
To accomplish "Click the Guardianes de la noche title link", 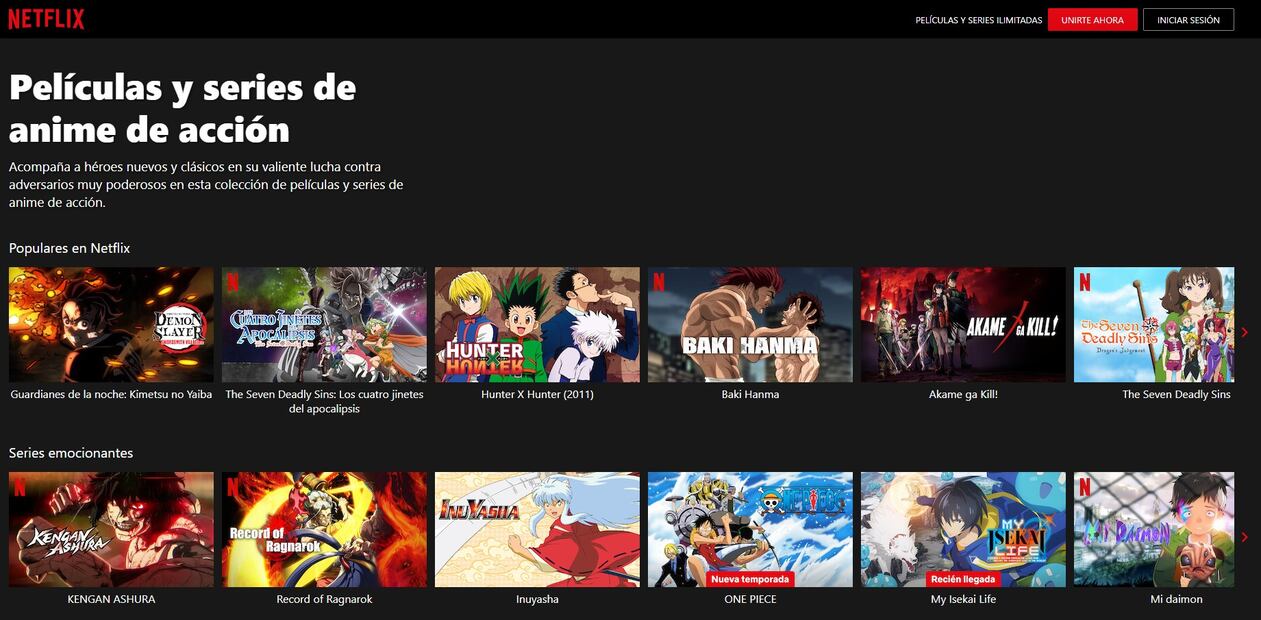I will pos(111,394).
